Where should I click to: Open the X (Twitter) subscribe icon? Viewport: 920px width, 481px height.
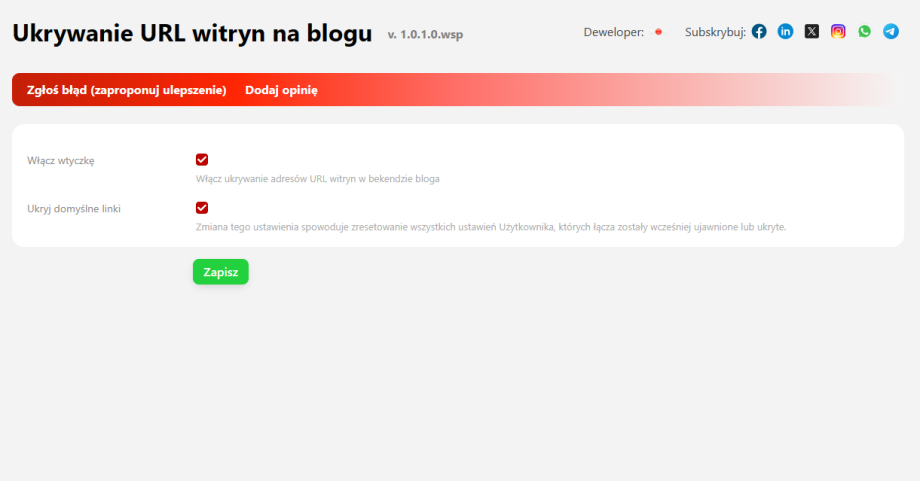point(811,32)
